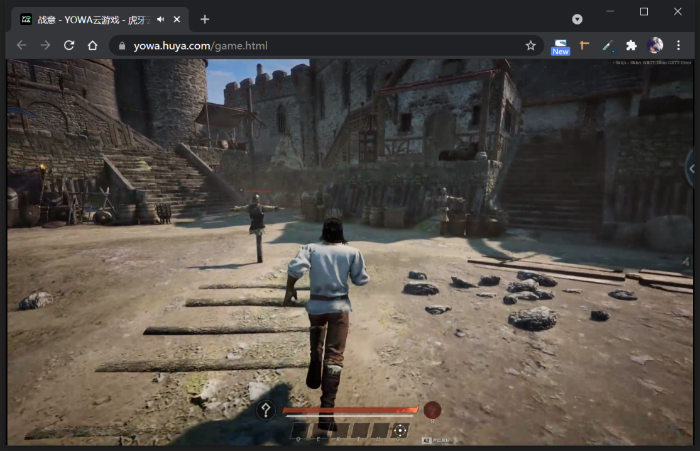Click the orange health bar

tap(350, 410)
